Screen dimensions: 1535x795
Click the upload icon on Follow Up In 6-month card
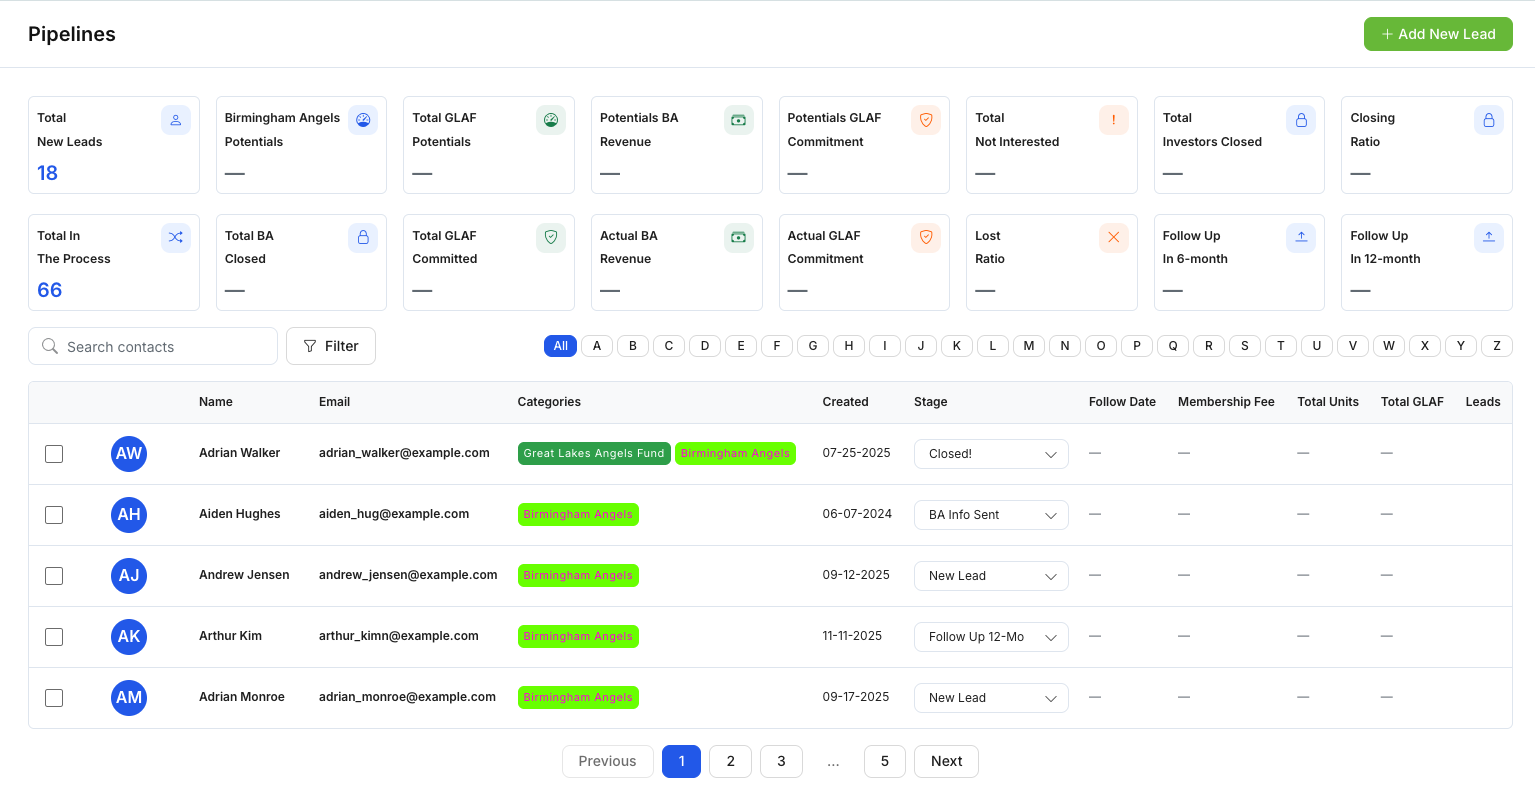(x=1300, y=237)
